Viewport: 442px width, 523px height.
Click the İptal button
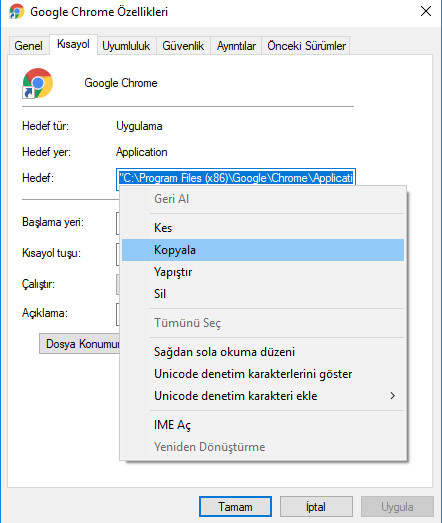pos(316,507)
